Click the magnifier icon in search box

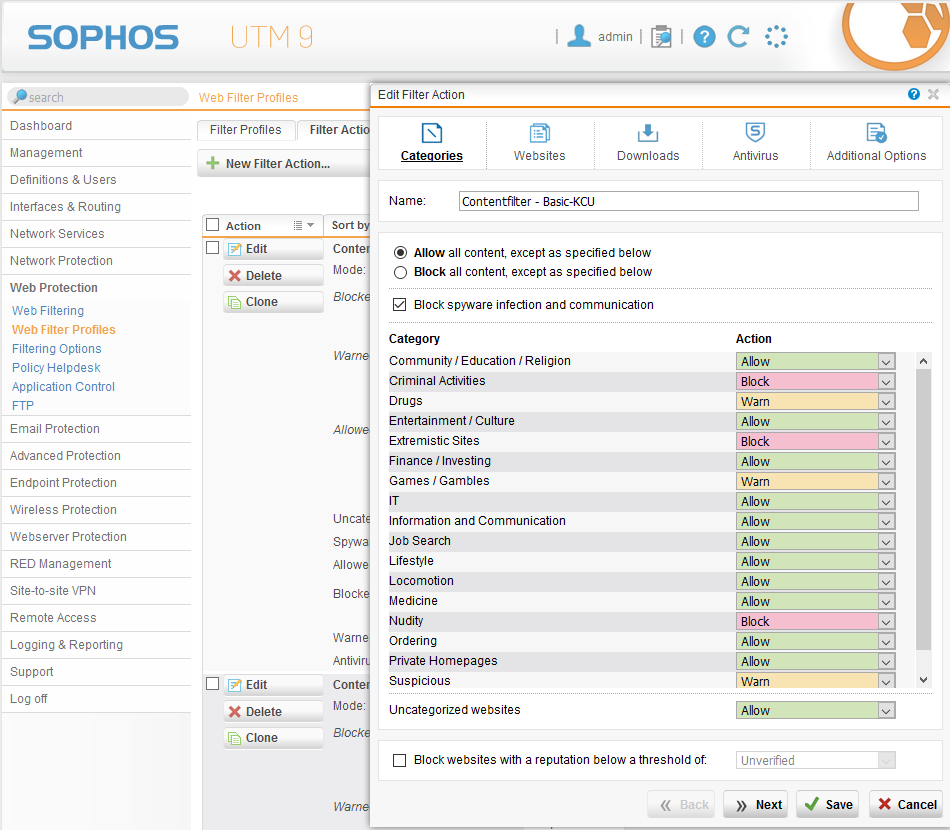[x=19, y=96]
